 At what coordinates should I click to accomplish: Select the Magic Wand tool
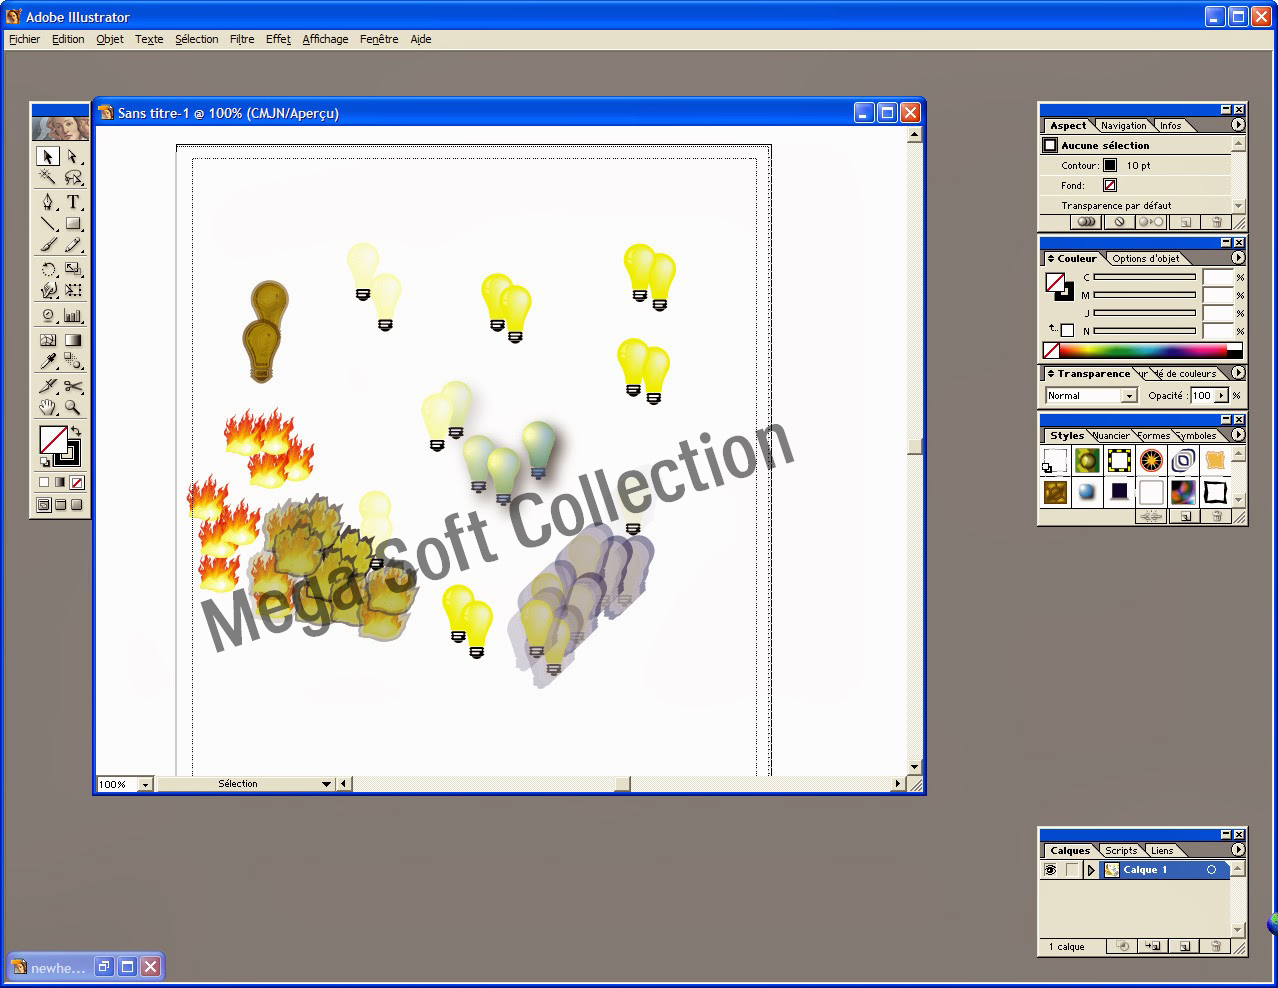click(47, 178)
